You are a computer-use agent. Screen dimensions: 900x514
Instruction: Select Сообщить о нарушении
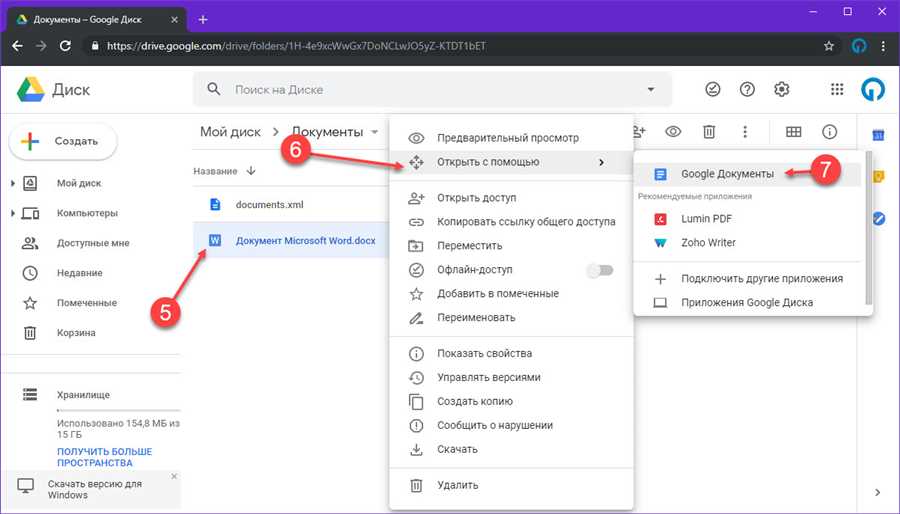[511, 426]
